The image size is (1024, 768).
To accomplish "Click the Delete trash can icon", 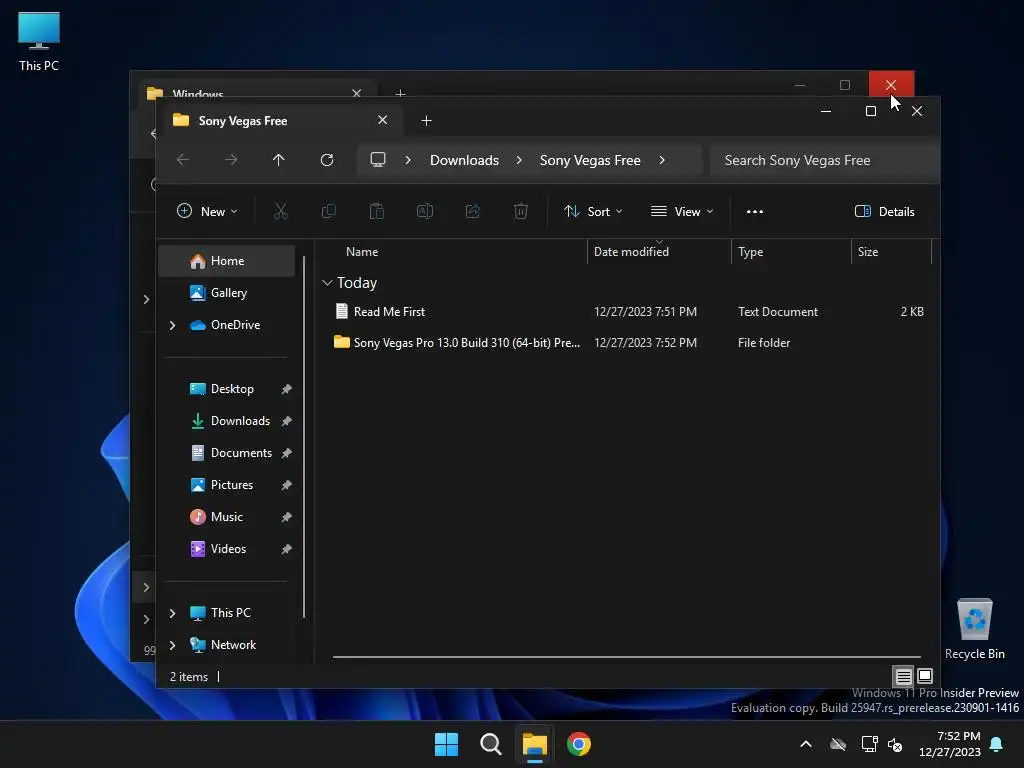I will 520,211.
